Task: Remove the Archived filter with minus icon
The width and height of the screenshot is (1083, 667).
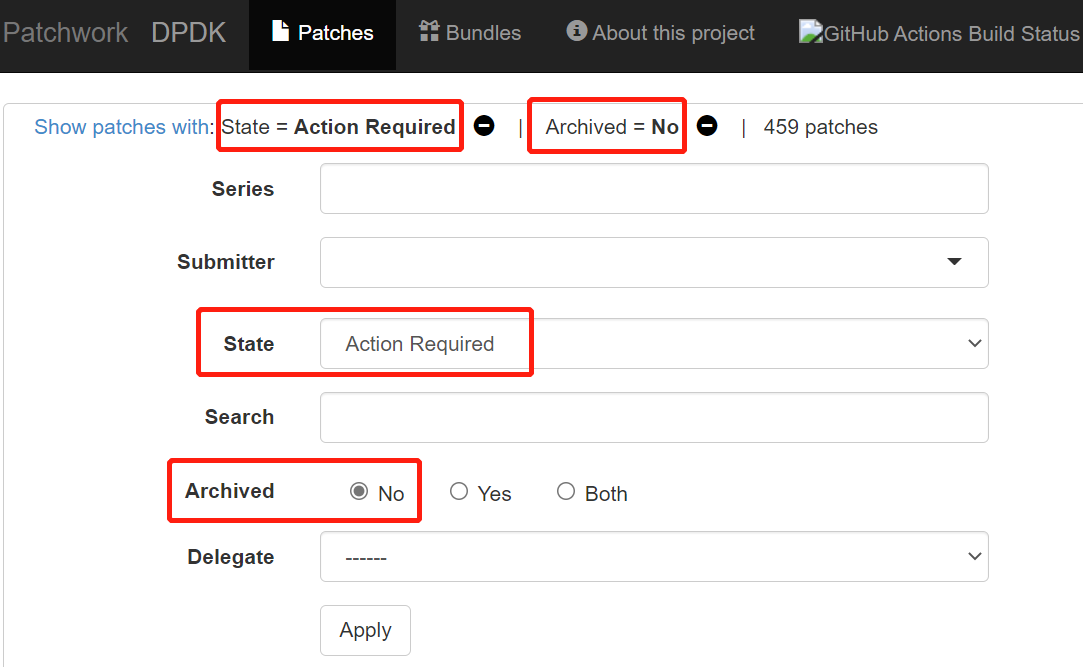Action: (707, 126)
